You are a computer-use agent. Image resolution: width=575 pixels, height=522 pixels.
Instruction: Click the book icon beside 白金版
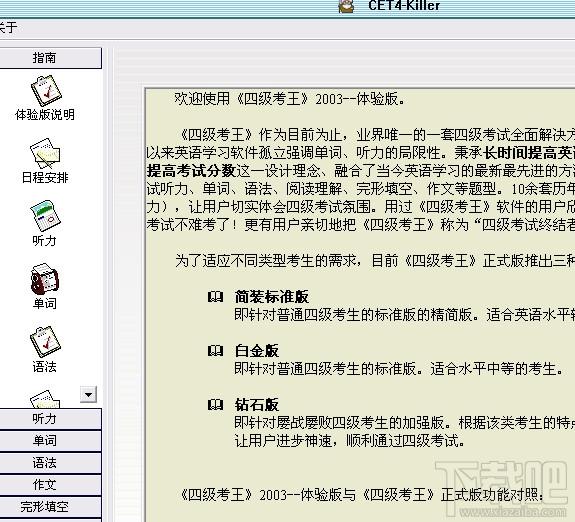(215, 351)
